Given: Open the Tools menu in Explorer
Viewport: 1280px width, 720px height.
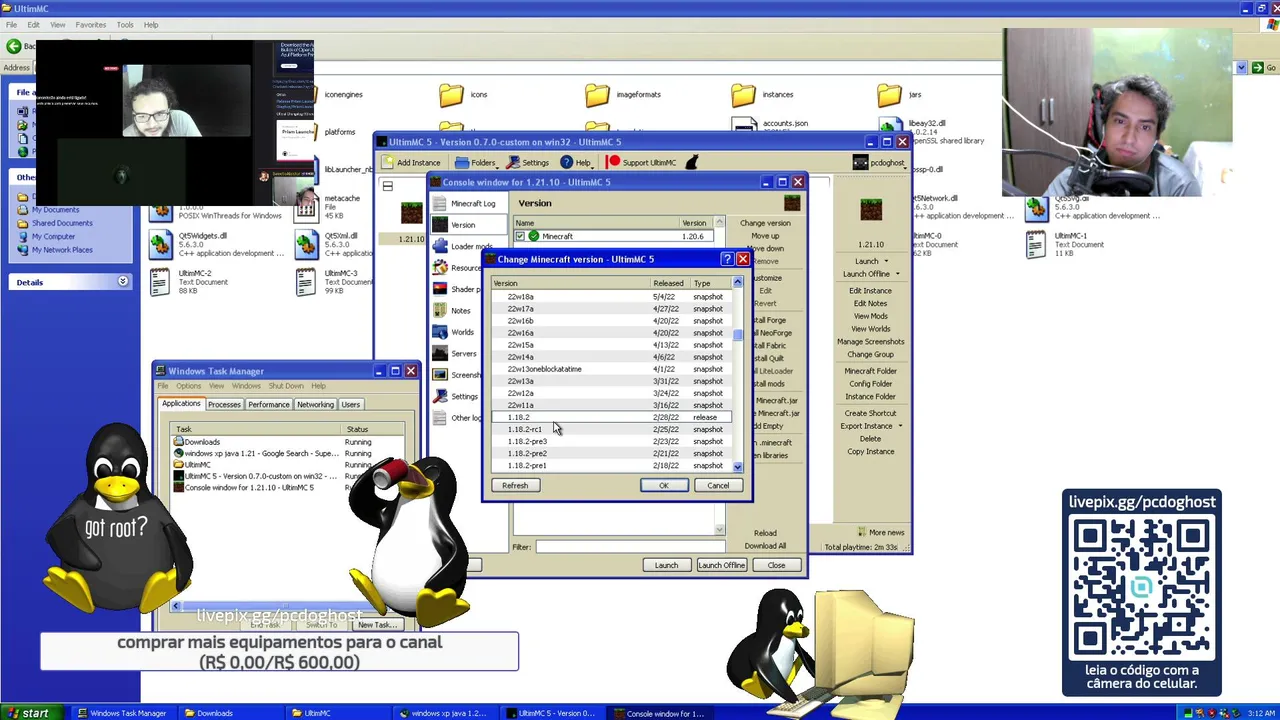Looking at the screenshot, I should pos(125,24).
